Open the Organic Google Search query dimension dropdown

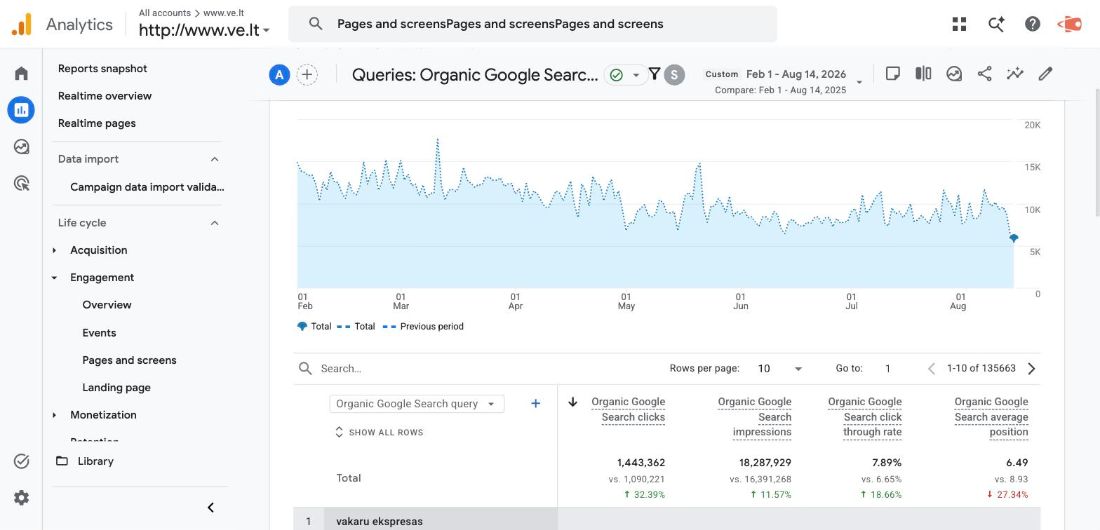pyautogui.click(x=417, y=404)
